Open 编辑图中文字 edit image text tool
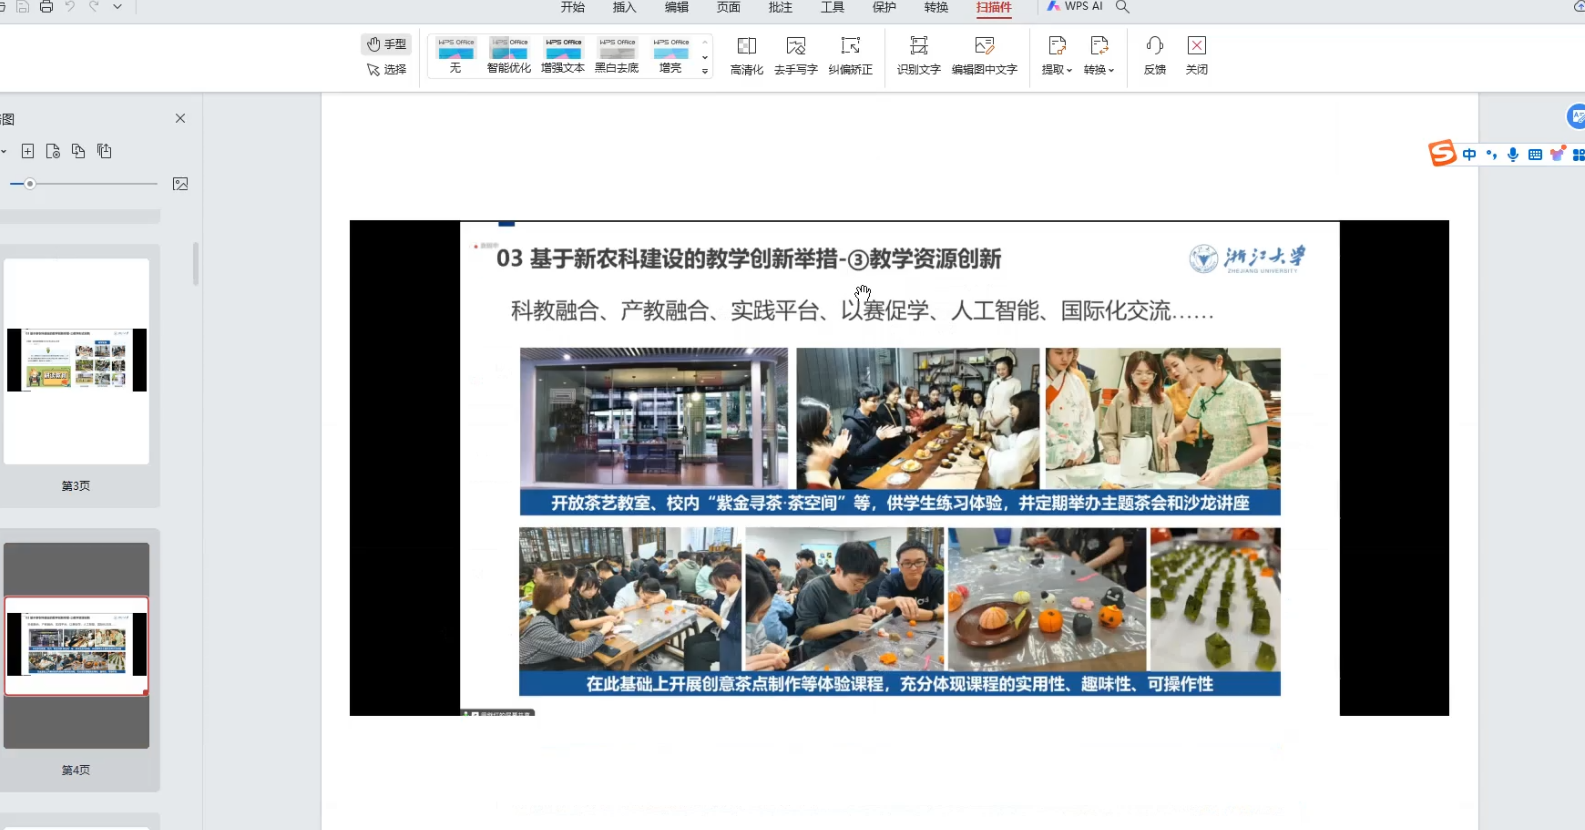This screenshot has height=830, width=1585. click(x=984, y=55)
